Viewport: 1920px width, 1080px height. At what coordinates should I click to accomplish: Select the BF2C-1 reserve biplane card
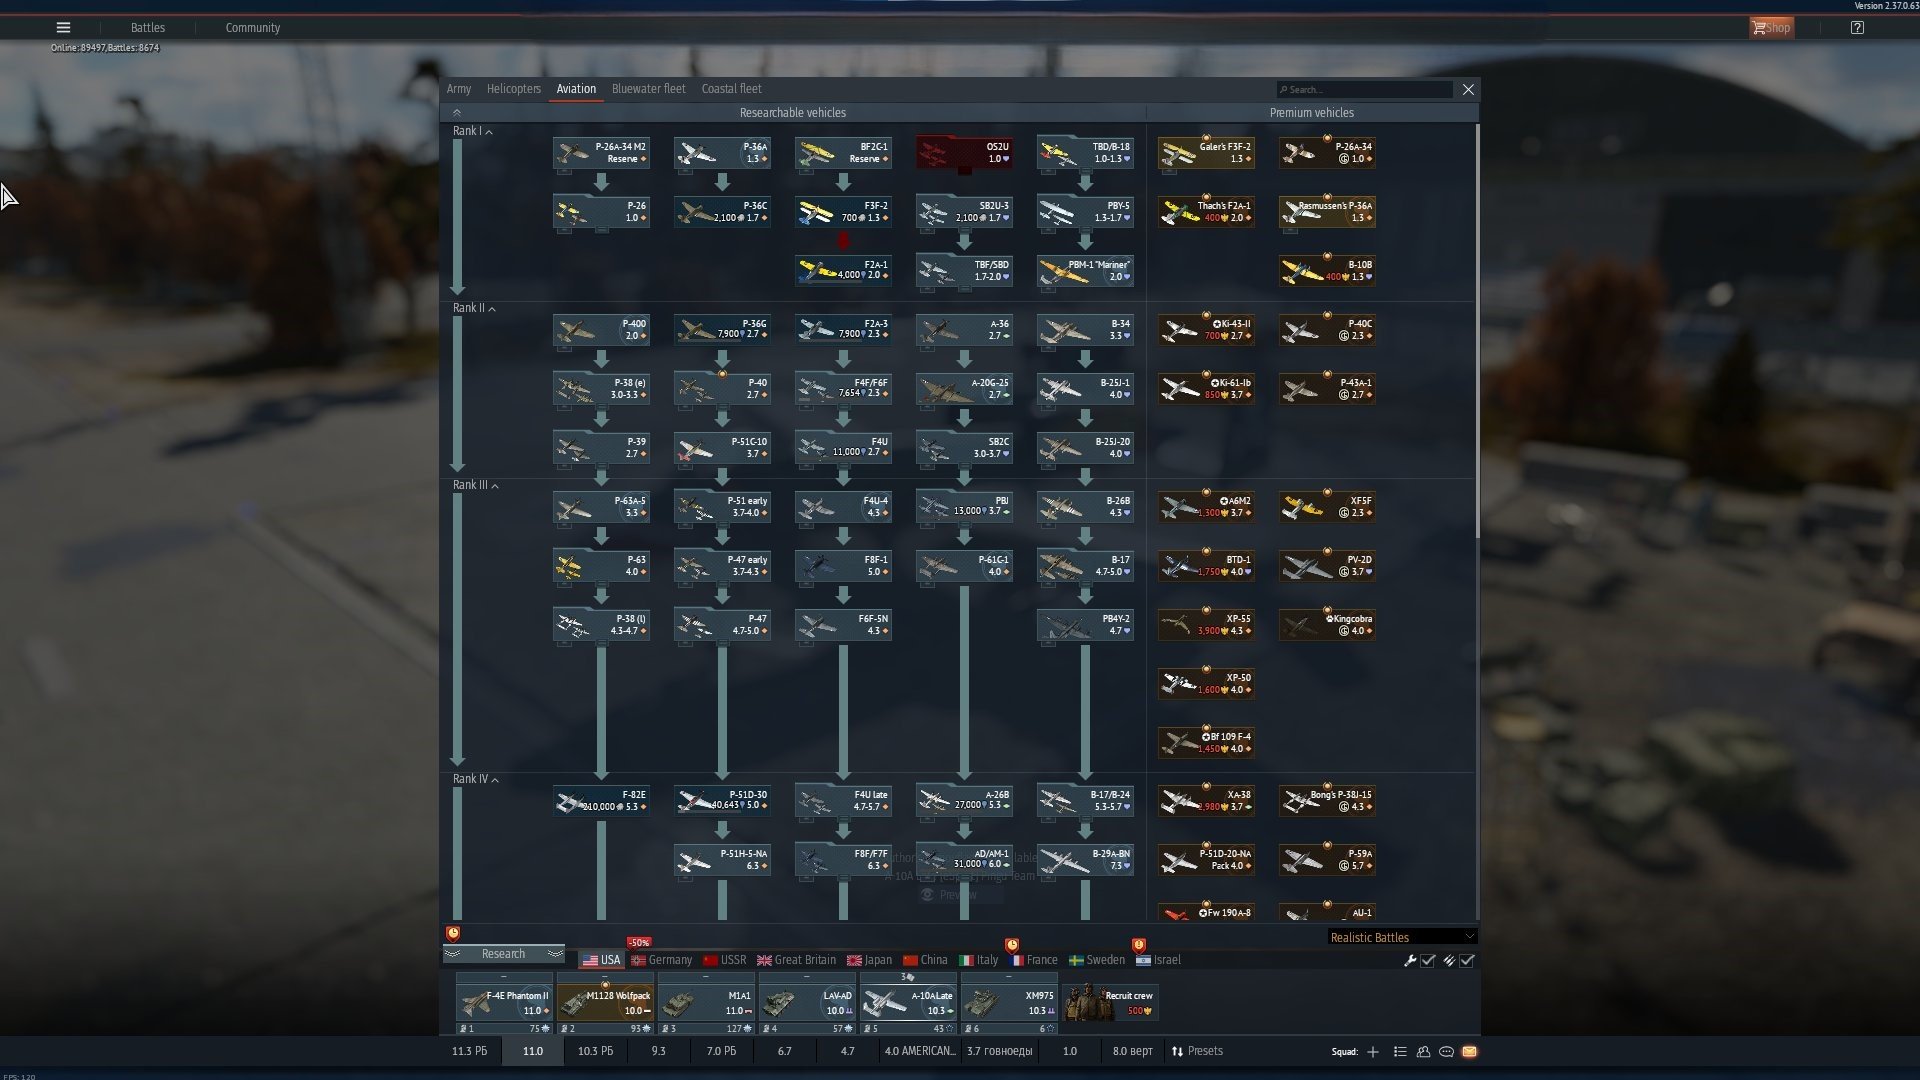pos(843,152)
